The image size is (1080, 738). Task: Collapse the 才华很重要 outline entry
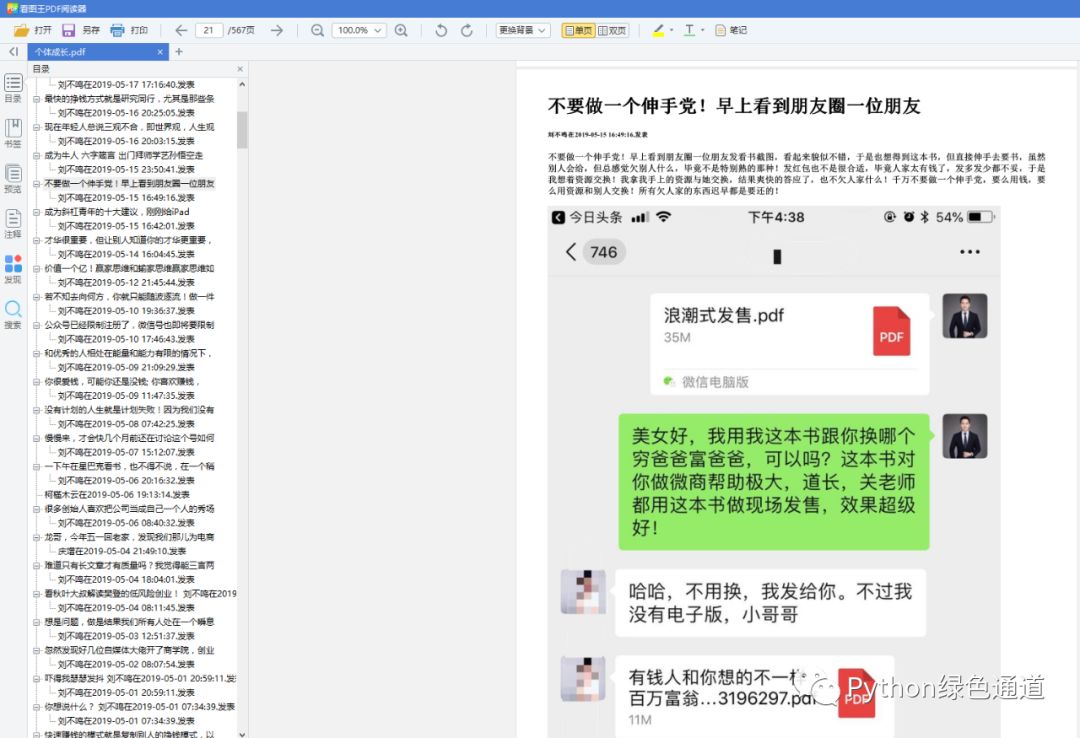click(36, 240)
